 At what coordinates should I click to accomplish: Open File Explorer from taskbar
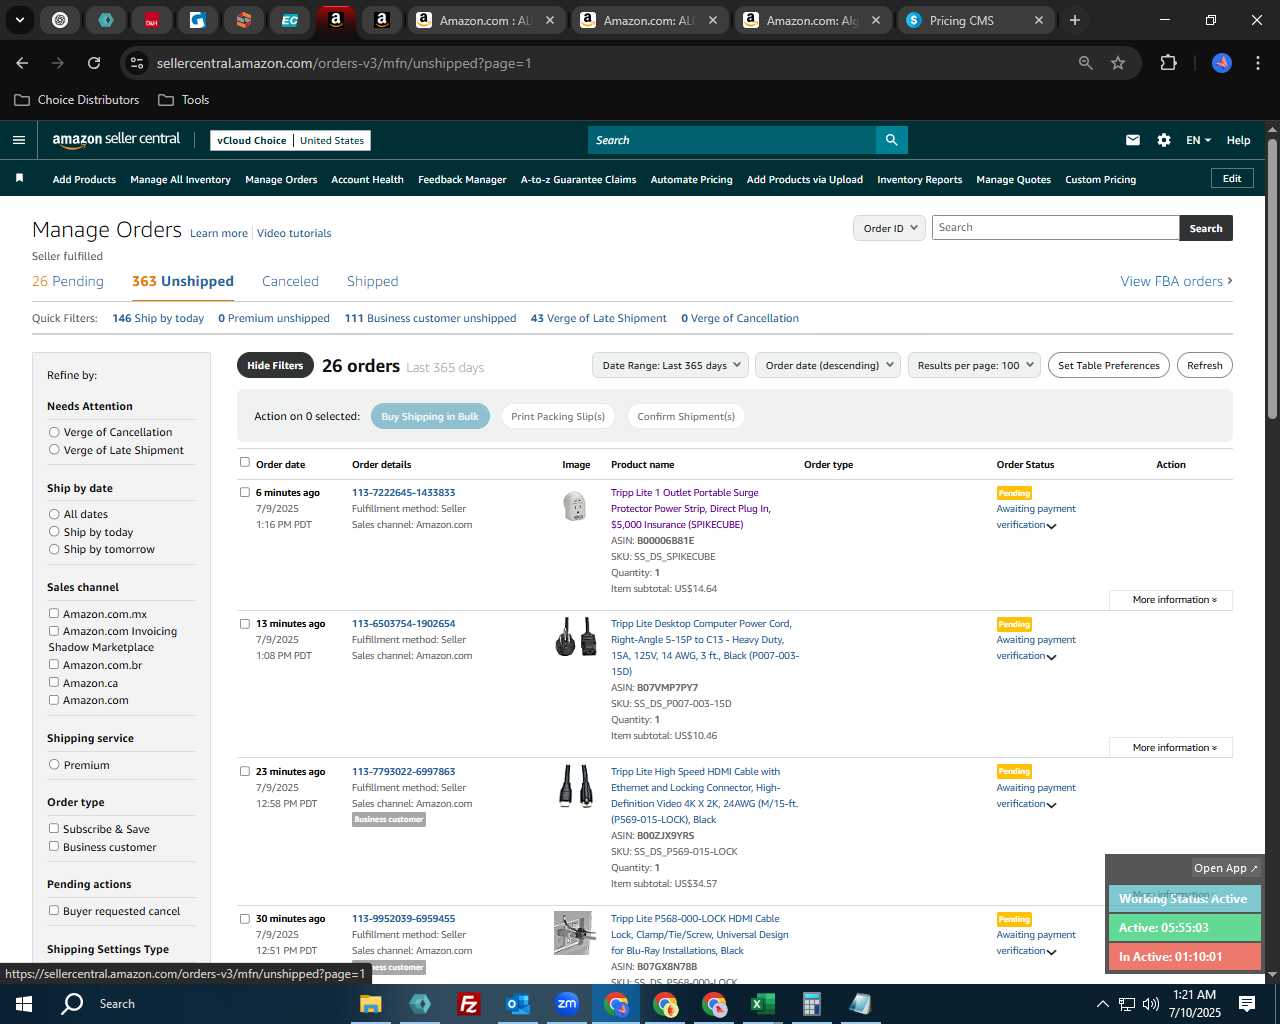pos(371,1004)
